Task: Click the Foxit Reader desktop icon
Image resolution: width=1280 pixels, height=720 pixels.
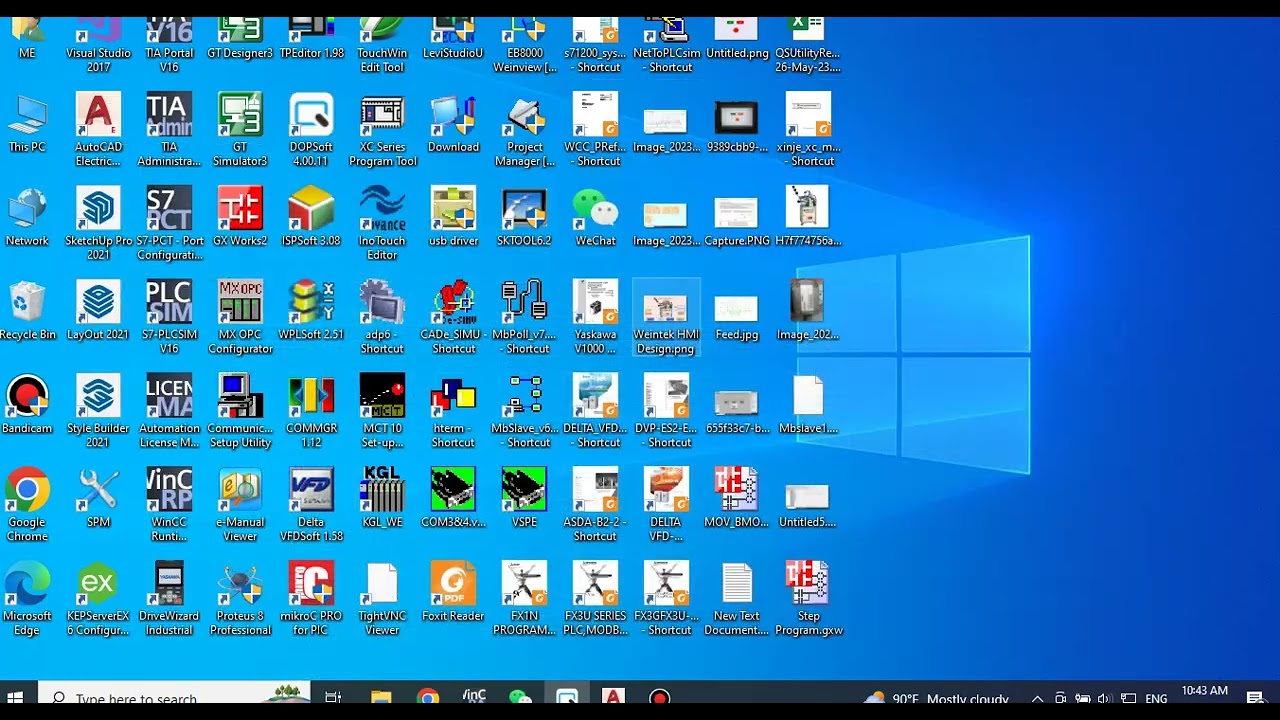Action: point(453,592)
